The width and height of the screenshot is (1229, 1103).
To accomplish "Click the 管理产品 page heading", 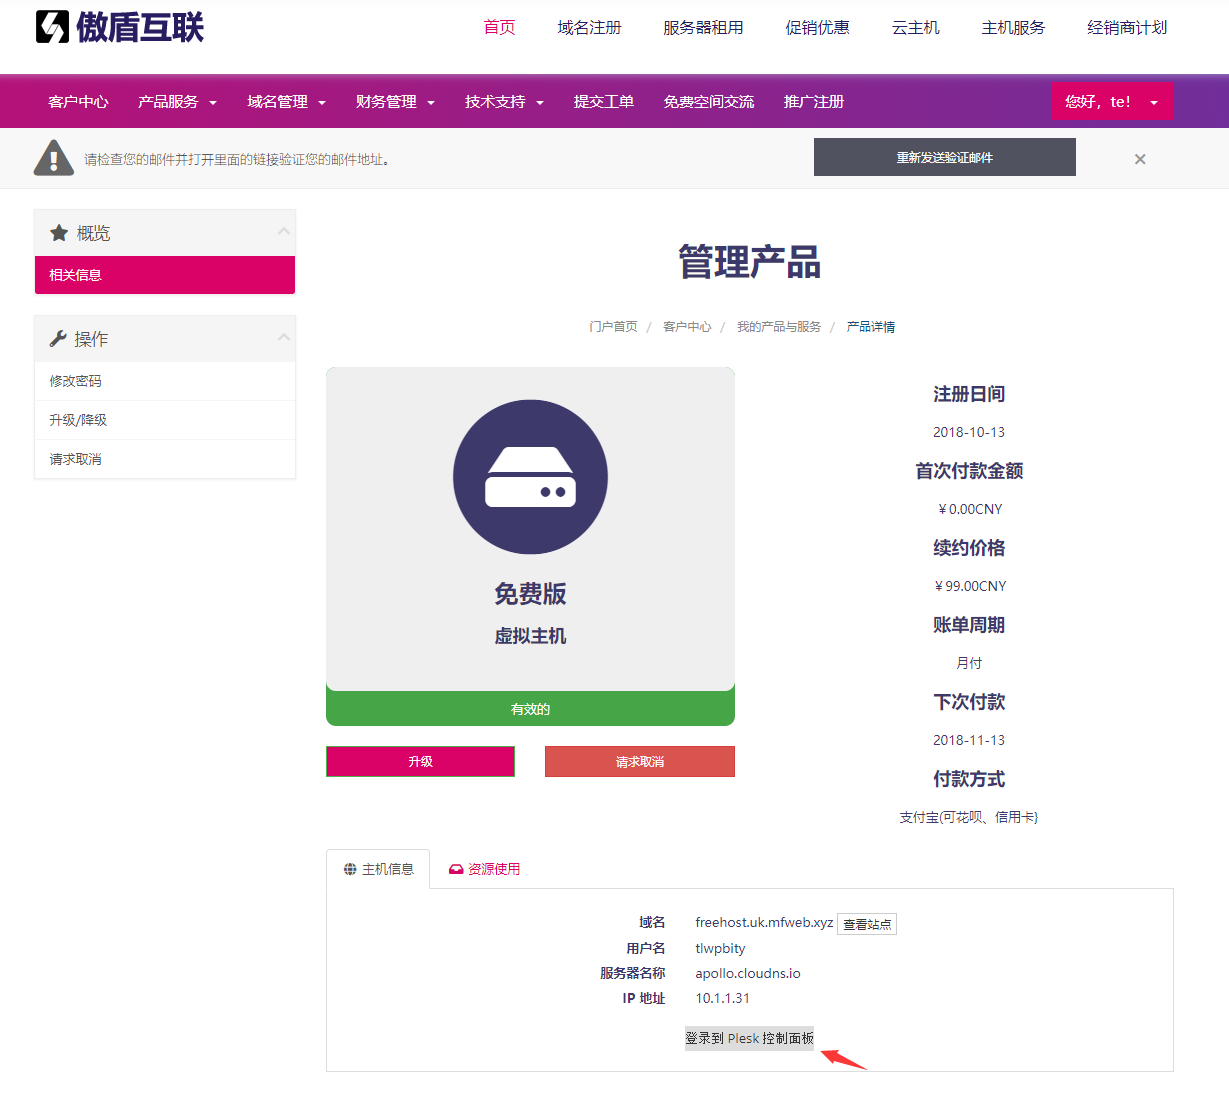I will tap(750, 262).
